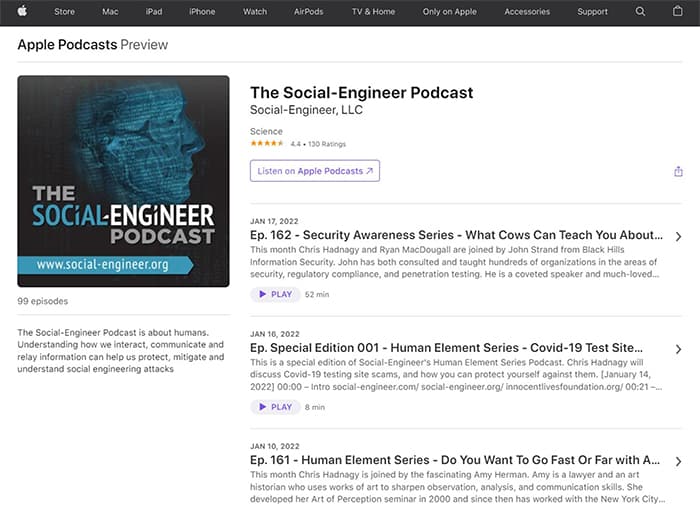Play Special Edition 001 Covid-19 episode

coord(275,407)
